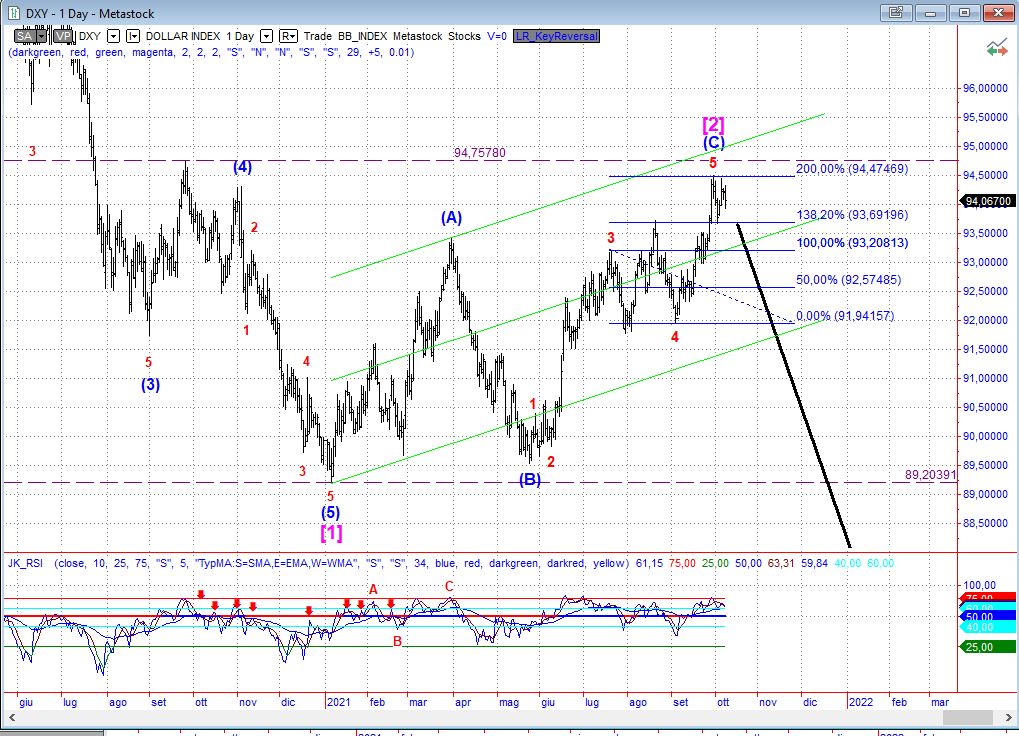Click the 2021 year marker on date axis
1019x736 pixels.
339,702
